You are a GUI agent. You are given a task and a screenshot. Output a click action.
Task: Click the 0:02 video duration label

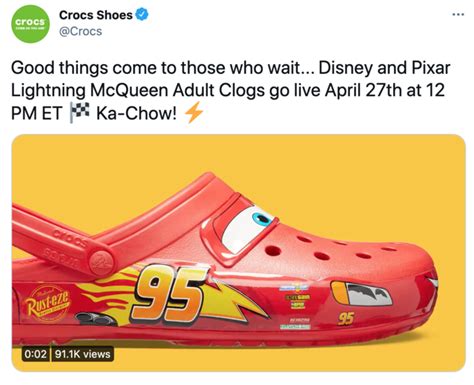(x=35, y=354)
